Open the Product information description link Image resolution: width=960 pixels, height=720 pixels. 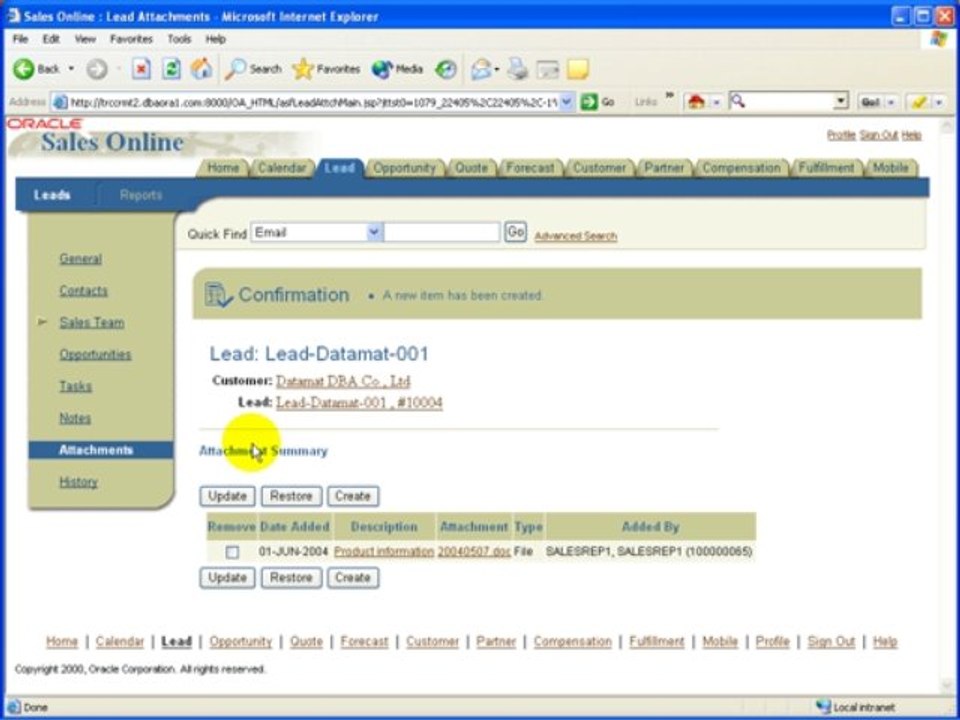click(x=384, y=552)
